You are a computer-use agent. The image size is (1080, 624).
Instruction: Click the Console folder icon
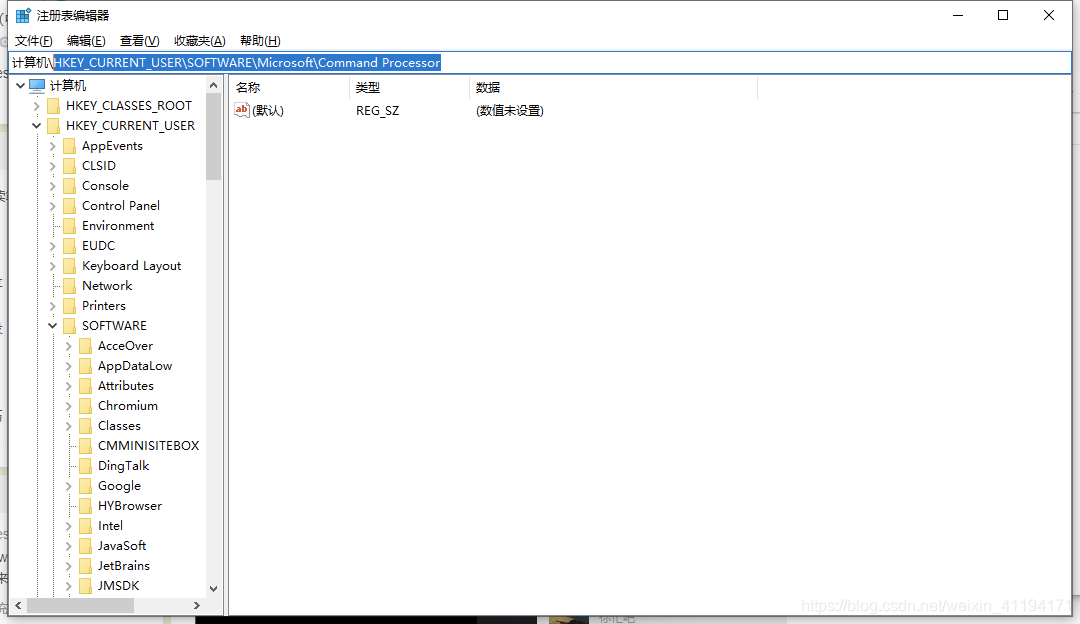tap(69, 186)
